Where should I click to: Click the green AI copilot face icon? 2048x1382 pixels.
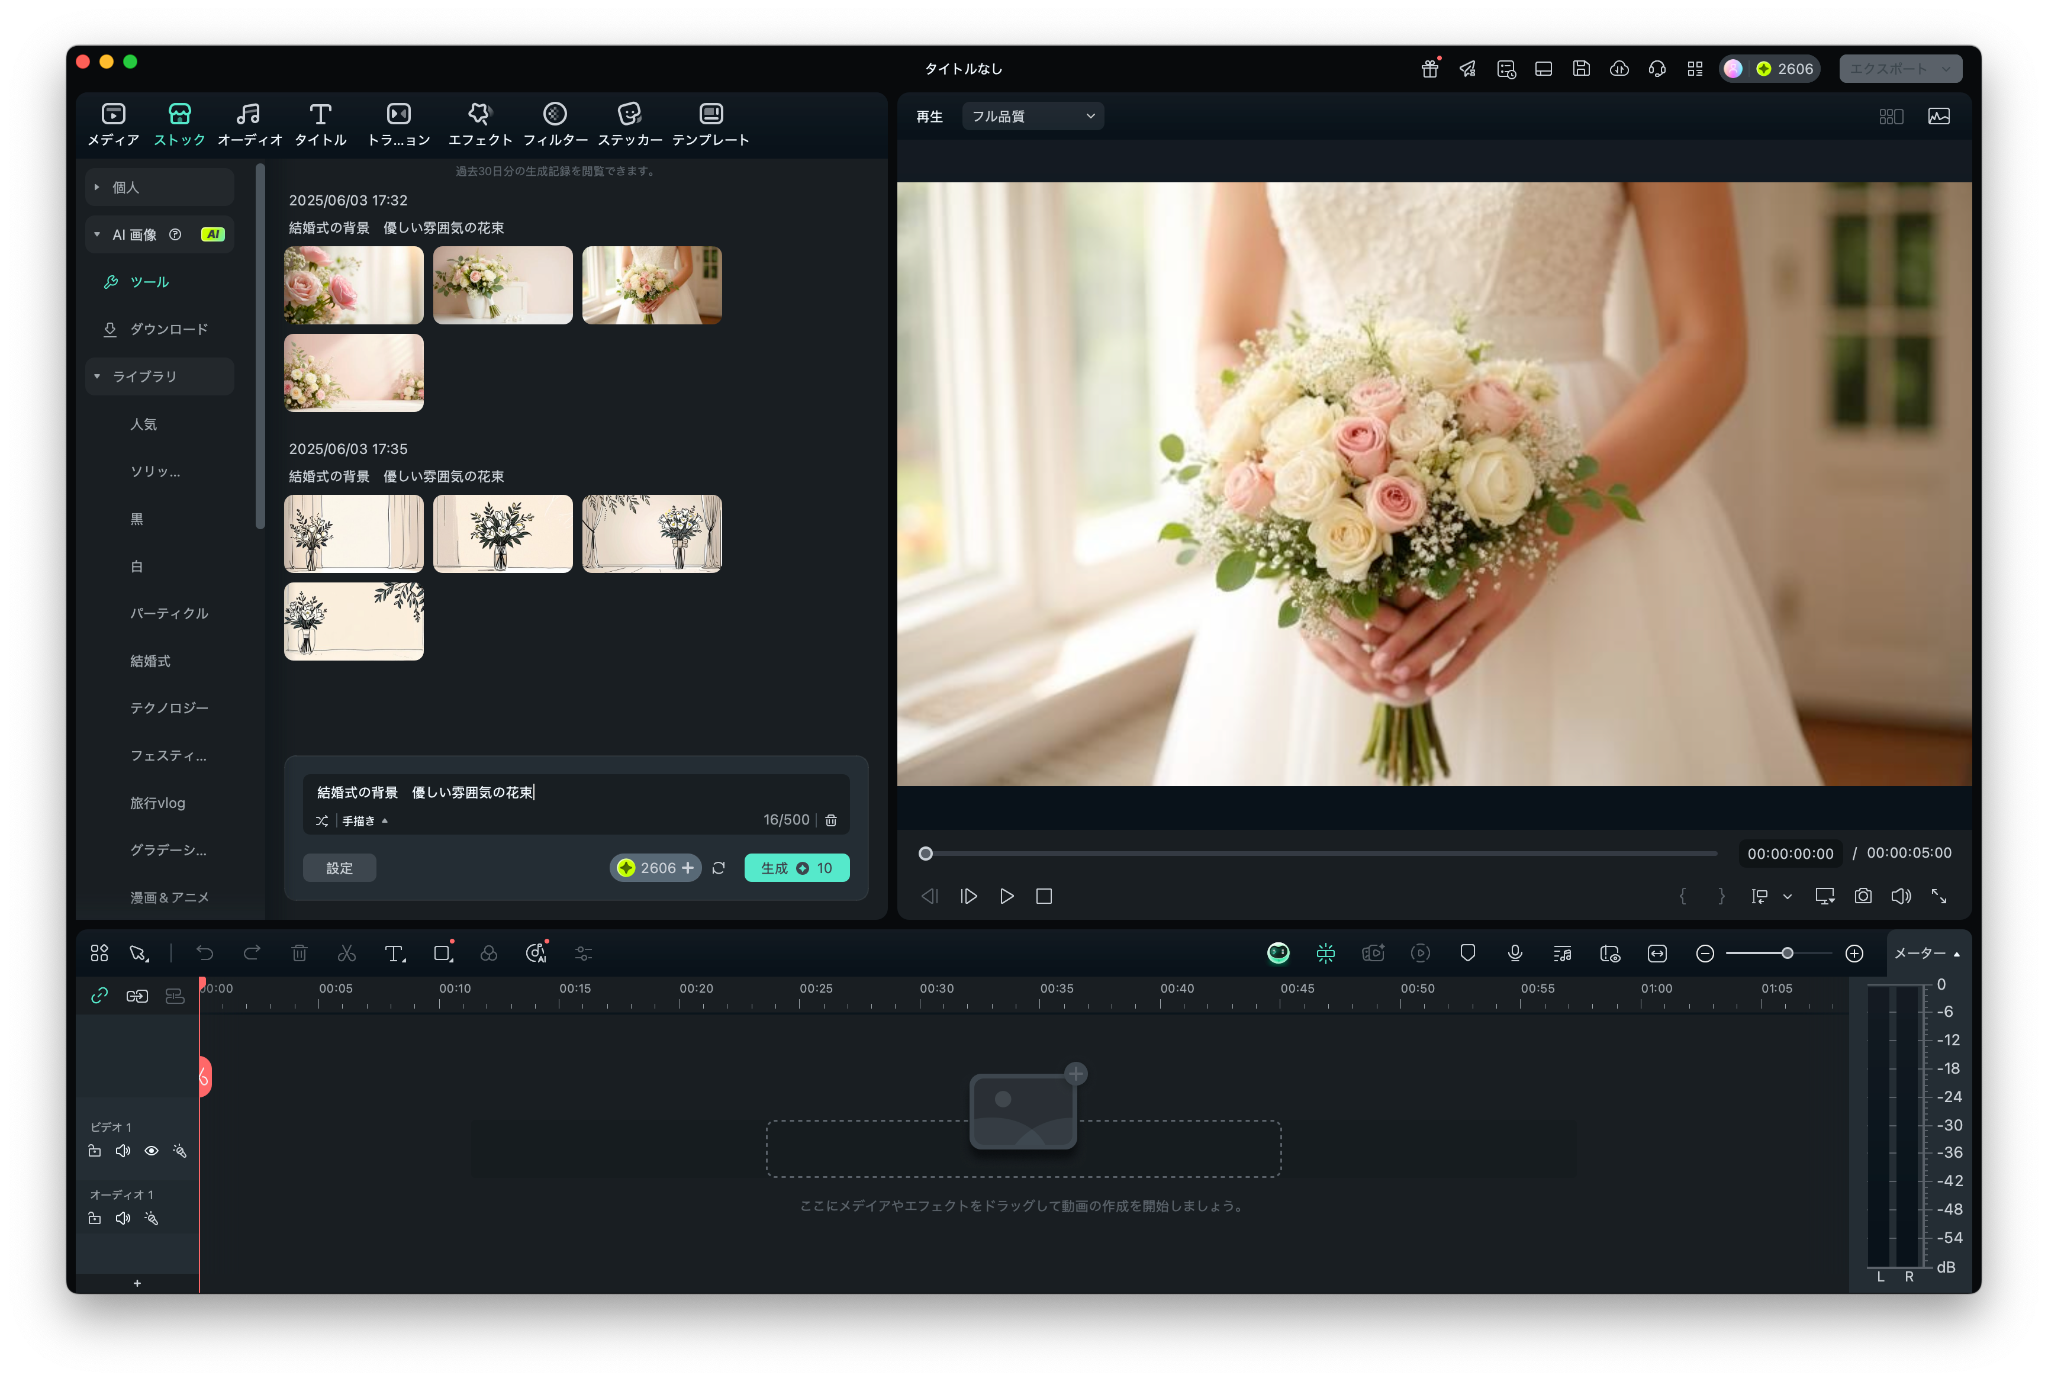click(1278, 953)
